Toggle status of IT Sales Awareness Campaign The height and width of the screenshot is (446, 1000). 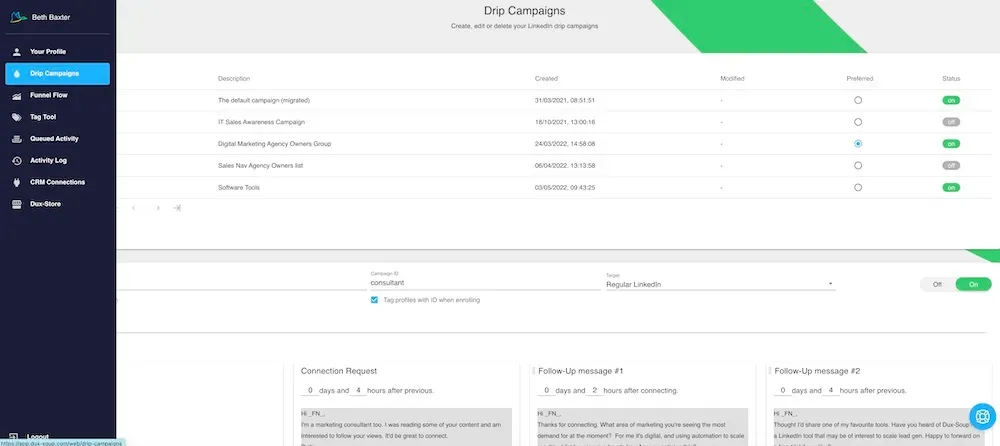coord(950,122)
